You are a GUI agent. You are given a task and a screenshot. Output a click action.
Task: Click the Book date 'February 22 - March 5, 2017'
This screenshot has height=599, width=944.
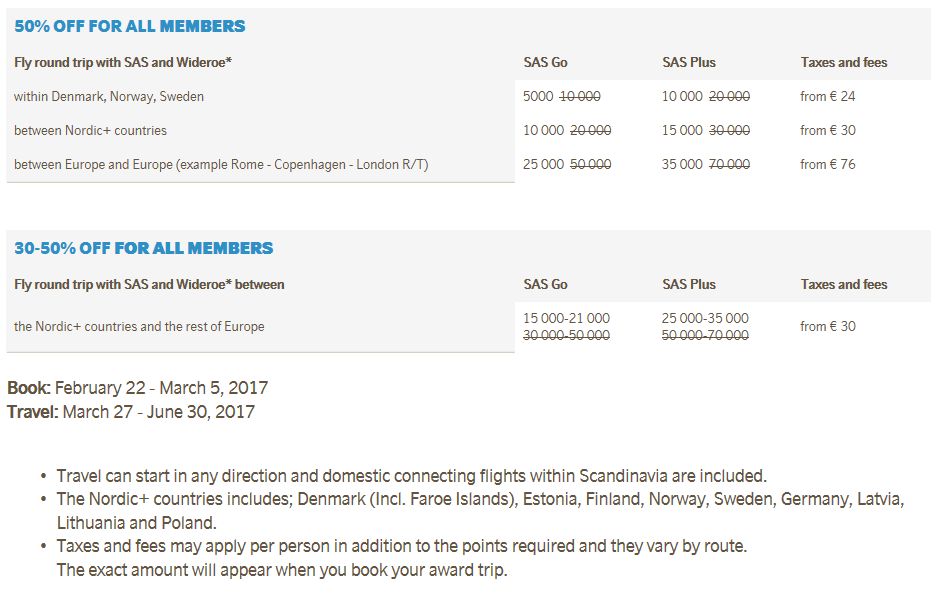[161, 388]
